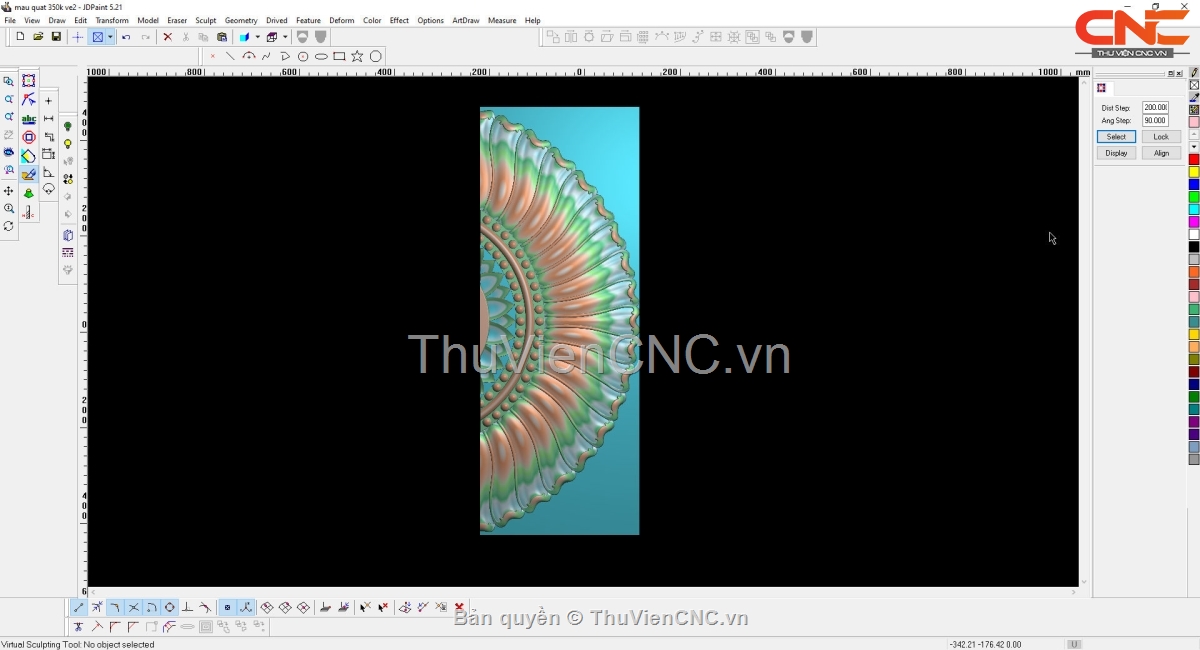The height and width of the screenshot is (650, 1200).
Task: Open the ArtDraw menu
Action: [x=466, y=20]
